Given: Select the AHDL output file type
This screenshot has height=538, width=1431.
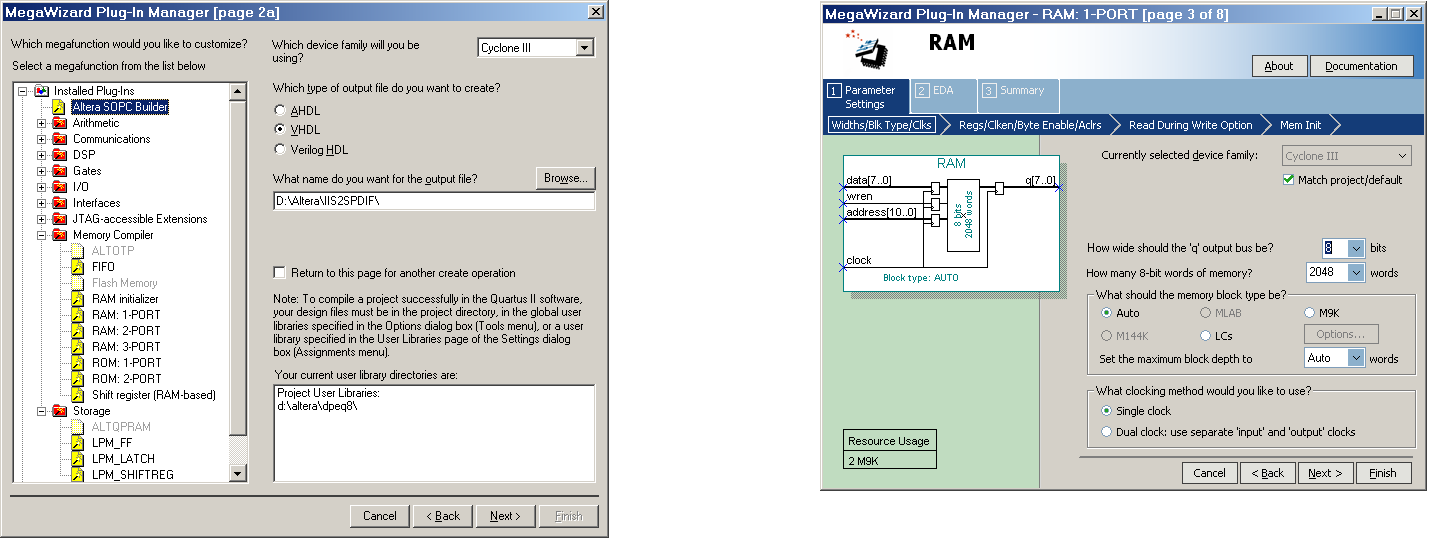Looking at the screenshot, I should (280, 110).
